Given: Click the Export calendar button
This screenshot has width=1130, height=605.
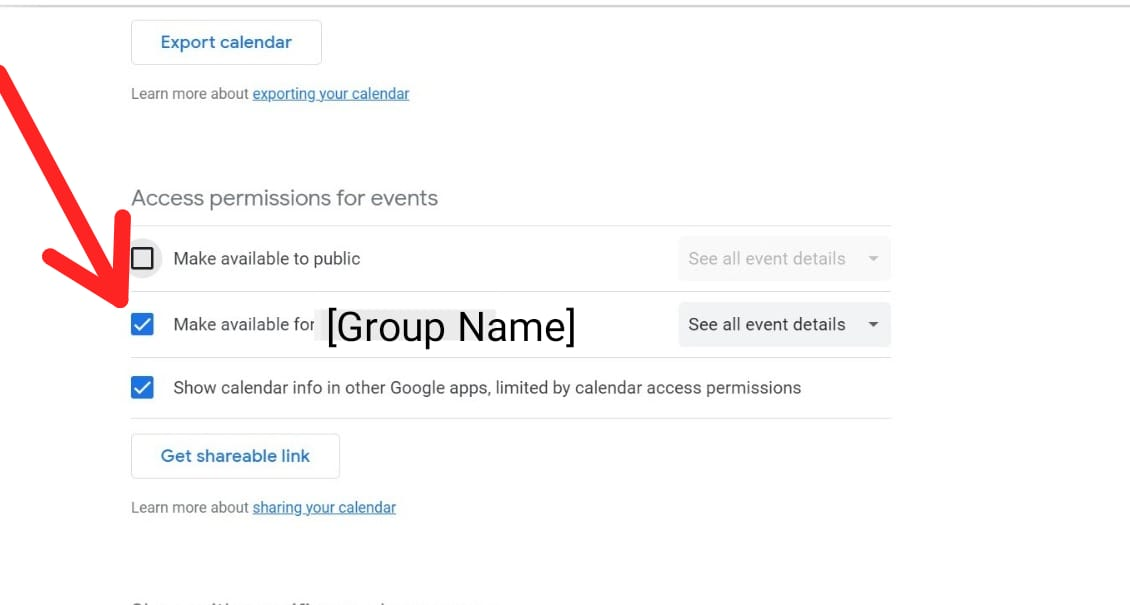Looking at the screenshot, I should (x=226, y=42).
